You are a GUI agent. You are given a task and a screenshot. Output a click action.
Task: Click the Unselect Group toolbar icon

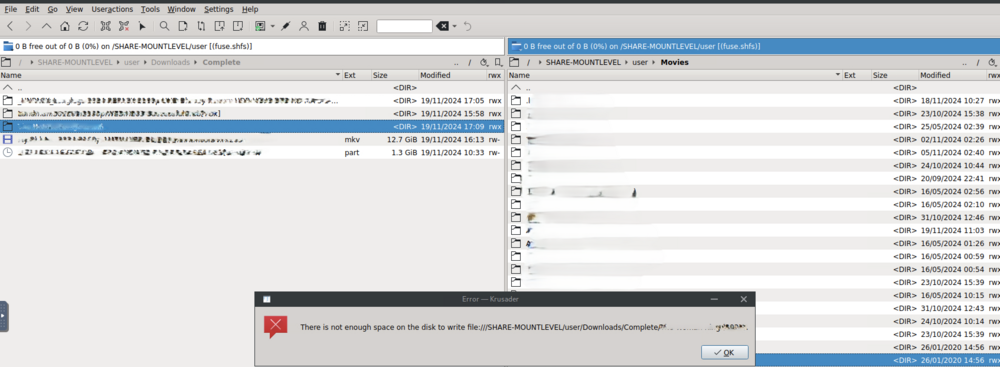363,26
